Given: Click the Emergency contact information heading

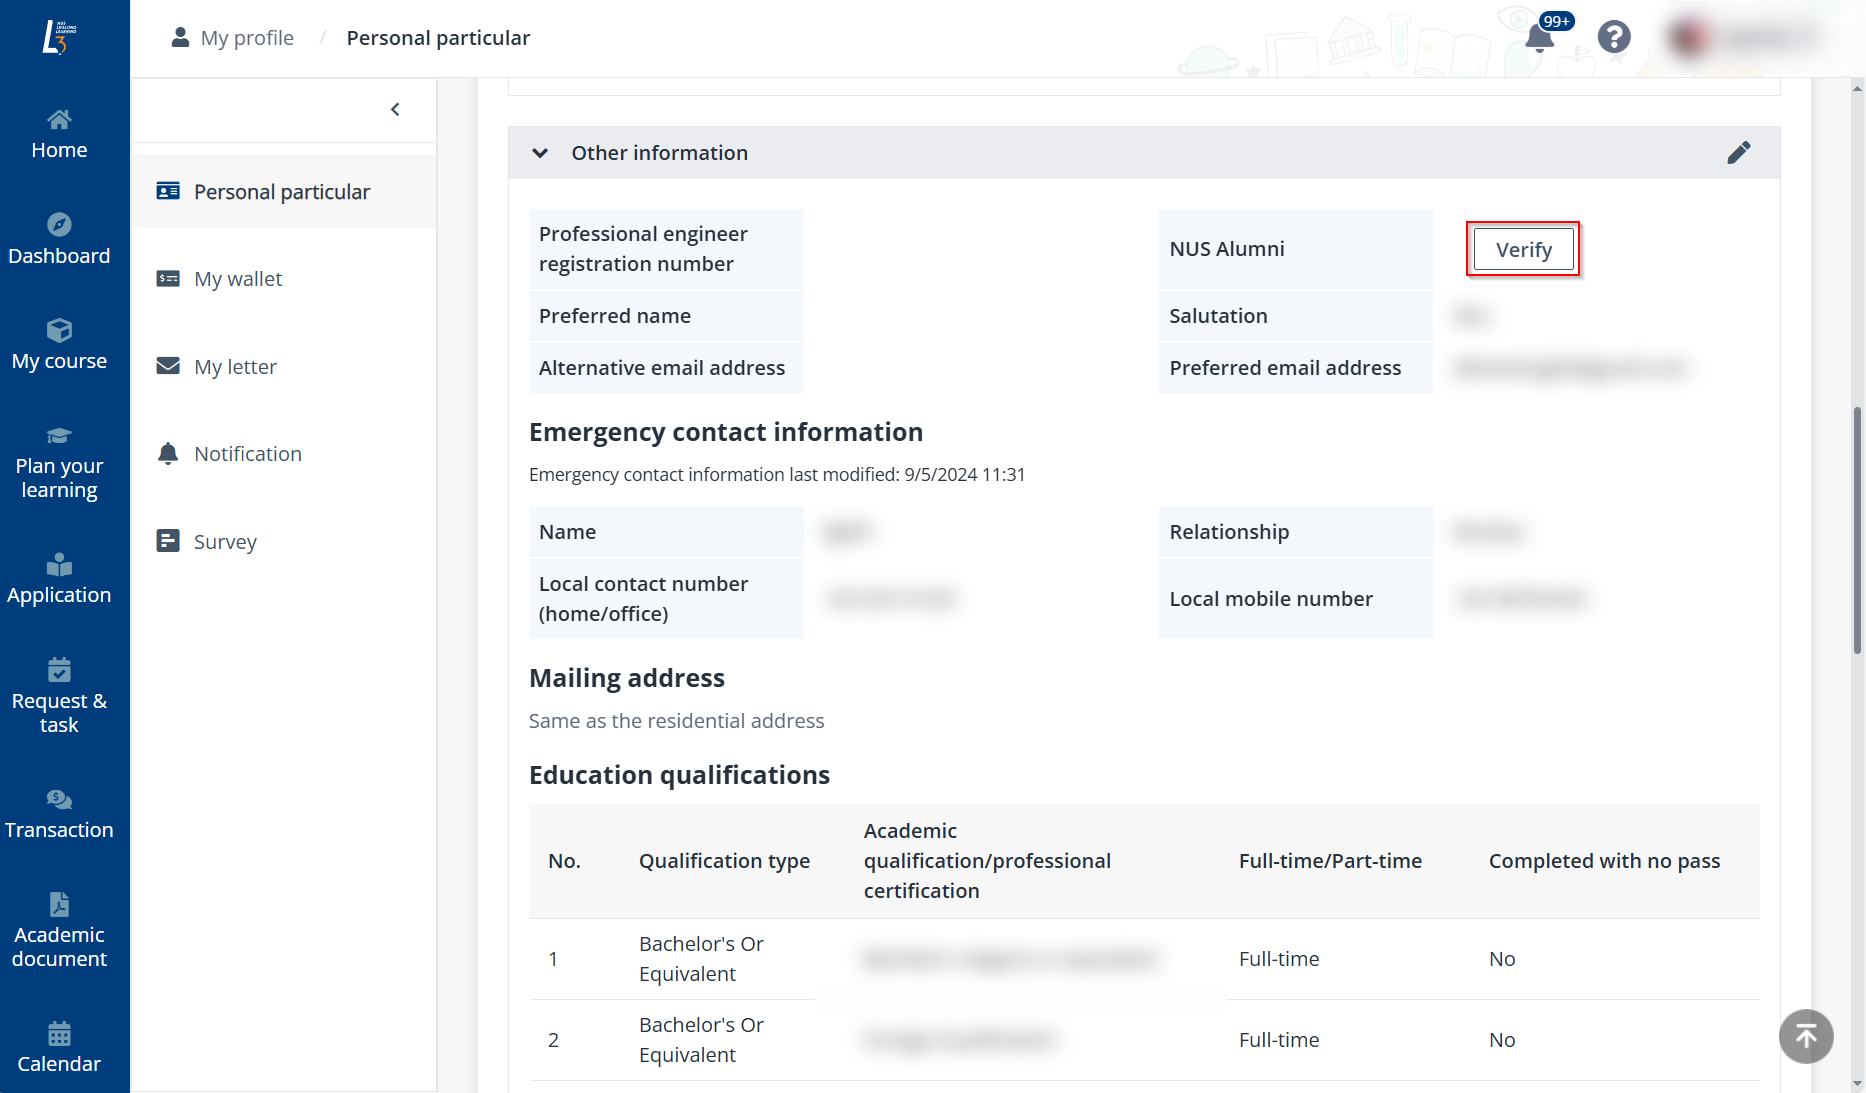Looking at the screenshot, I should pos(726,432).
